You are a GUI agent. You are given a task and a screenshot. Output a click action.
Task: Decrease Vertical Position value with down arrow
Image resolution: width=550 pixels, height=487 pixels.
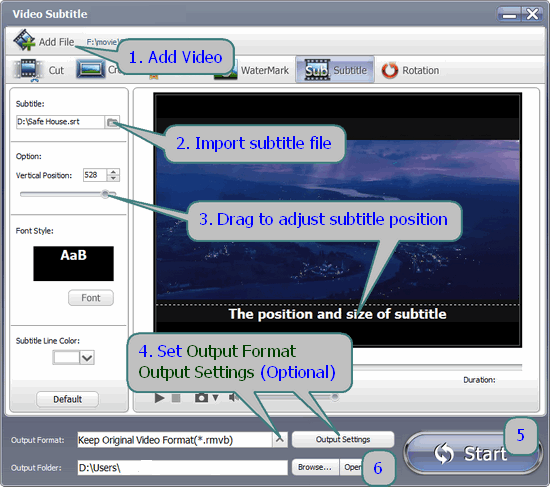113,178
